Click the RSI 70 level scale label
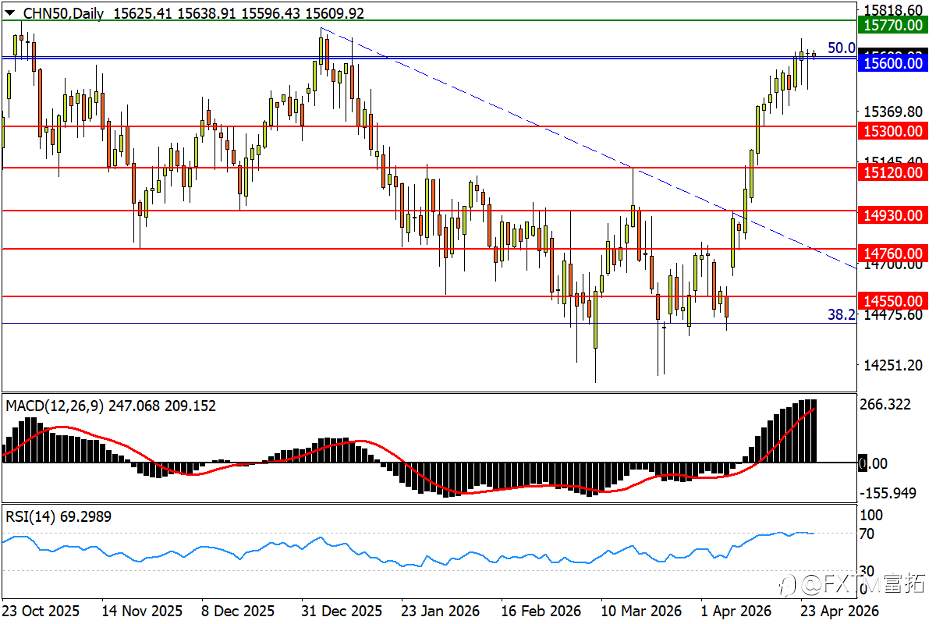This screenshot has width=936, height=624. (x=866, y=533)
